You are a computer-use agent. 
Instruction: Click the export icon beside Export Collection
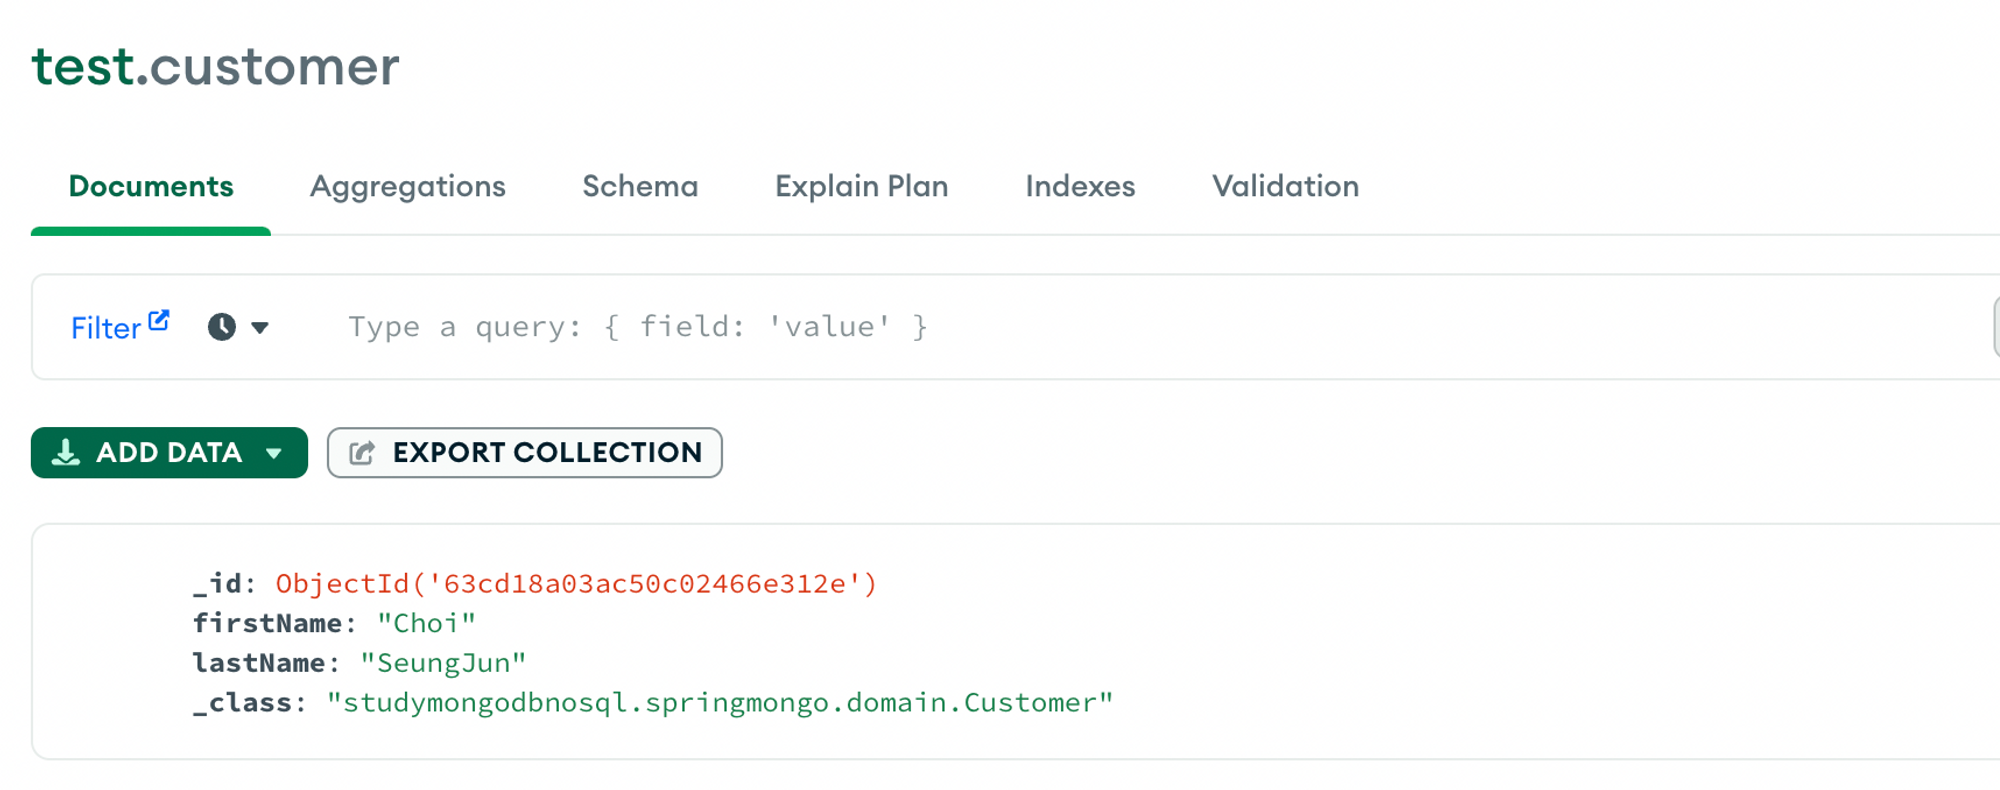pyautogui.click(x=362, y=453)
